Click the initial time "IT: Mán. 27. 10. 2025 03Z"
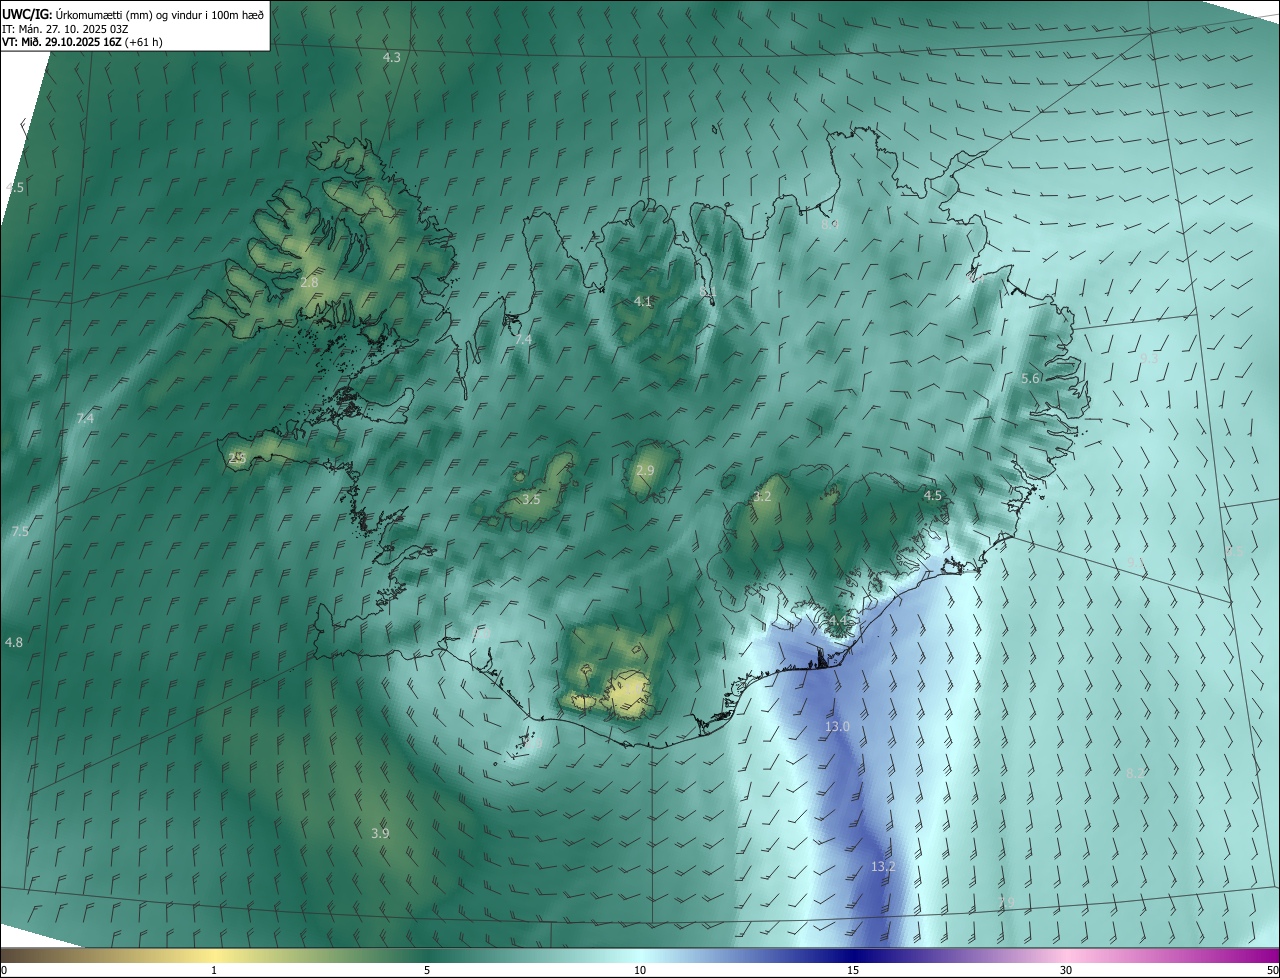The width and height of the screenshot is (1280, 978). [66, 28]
